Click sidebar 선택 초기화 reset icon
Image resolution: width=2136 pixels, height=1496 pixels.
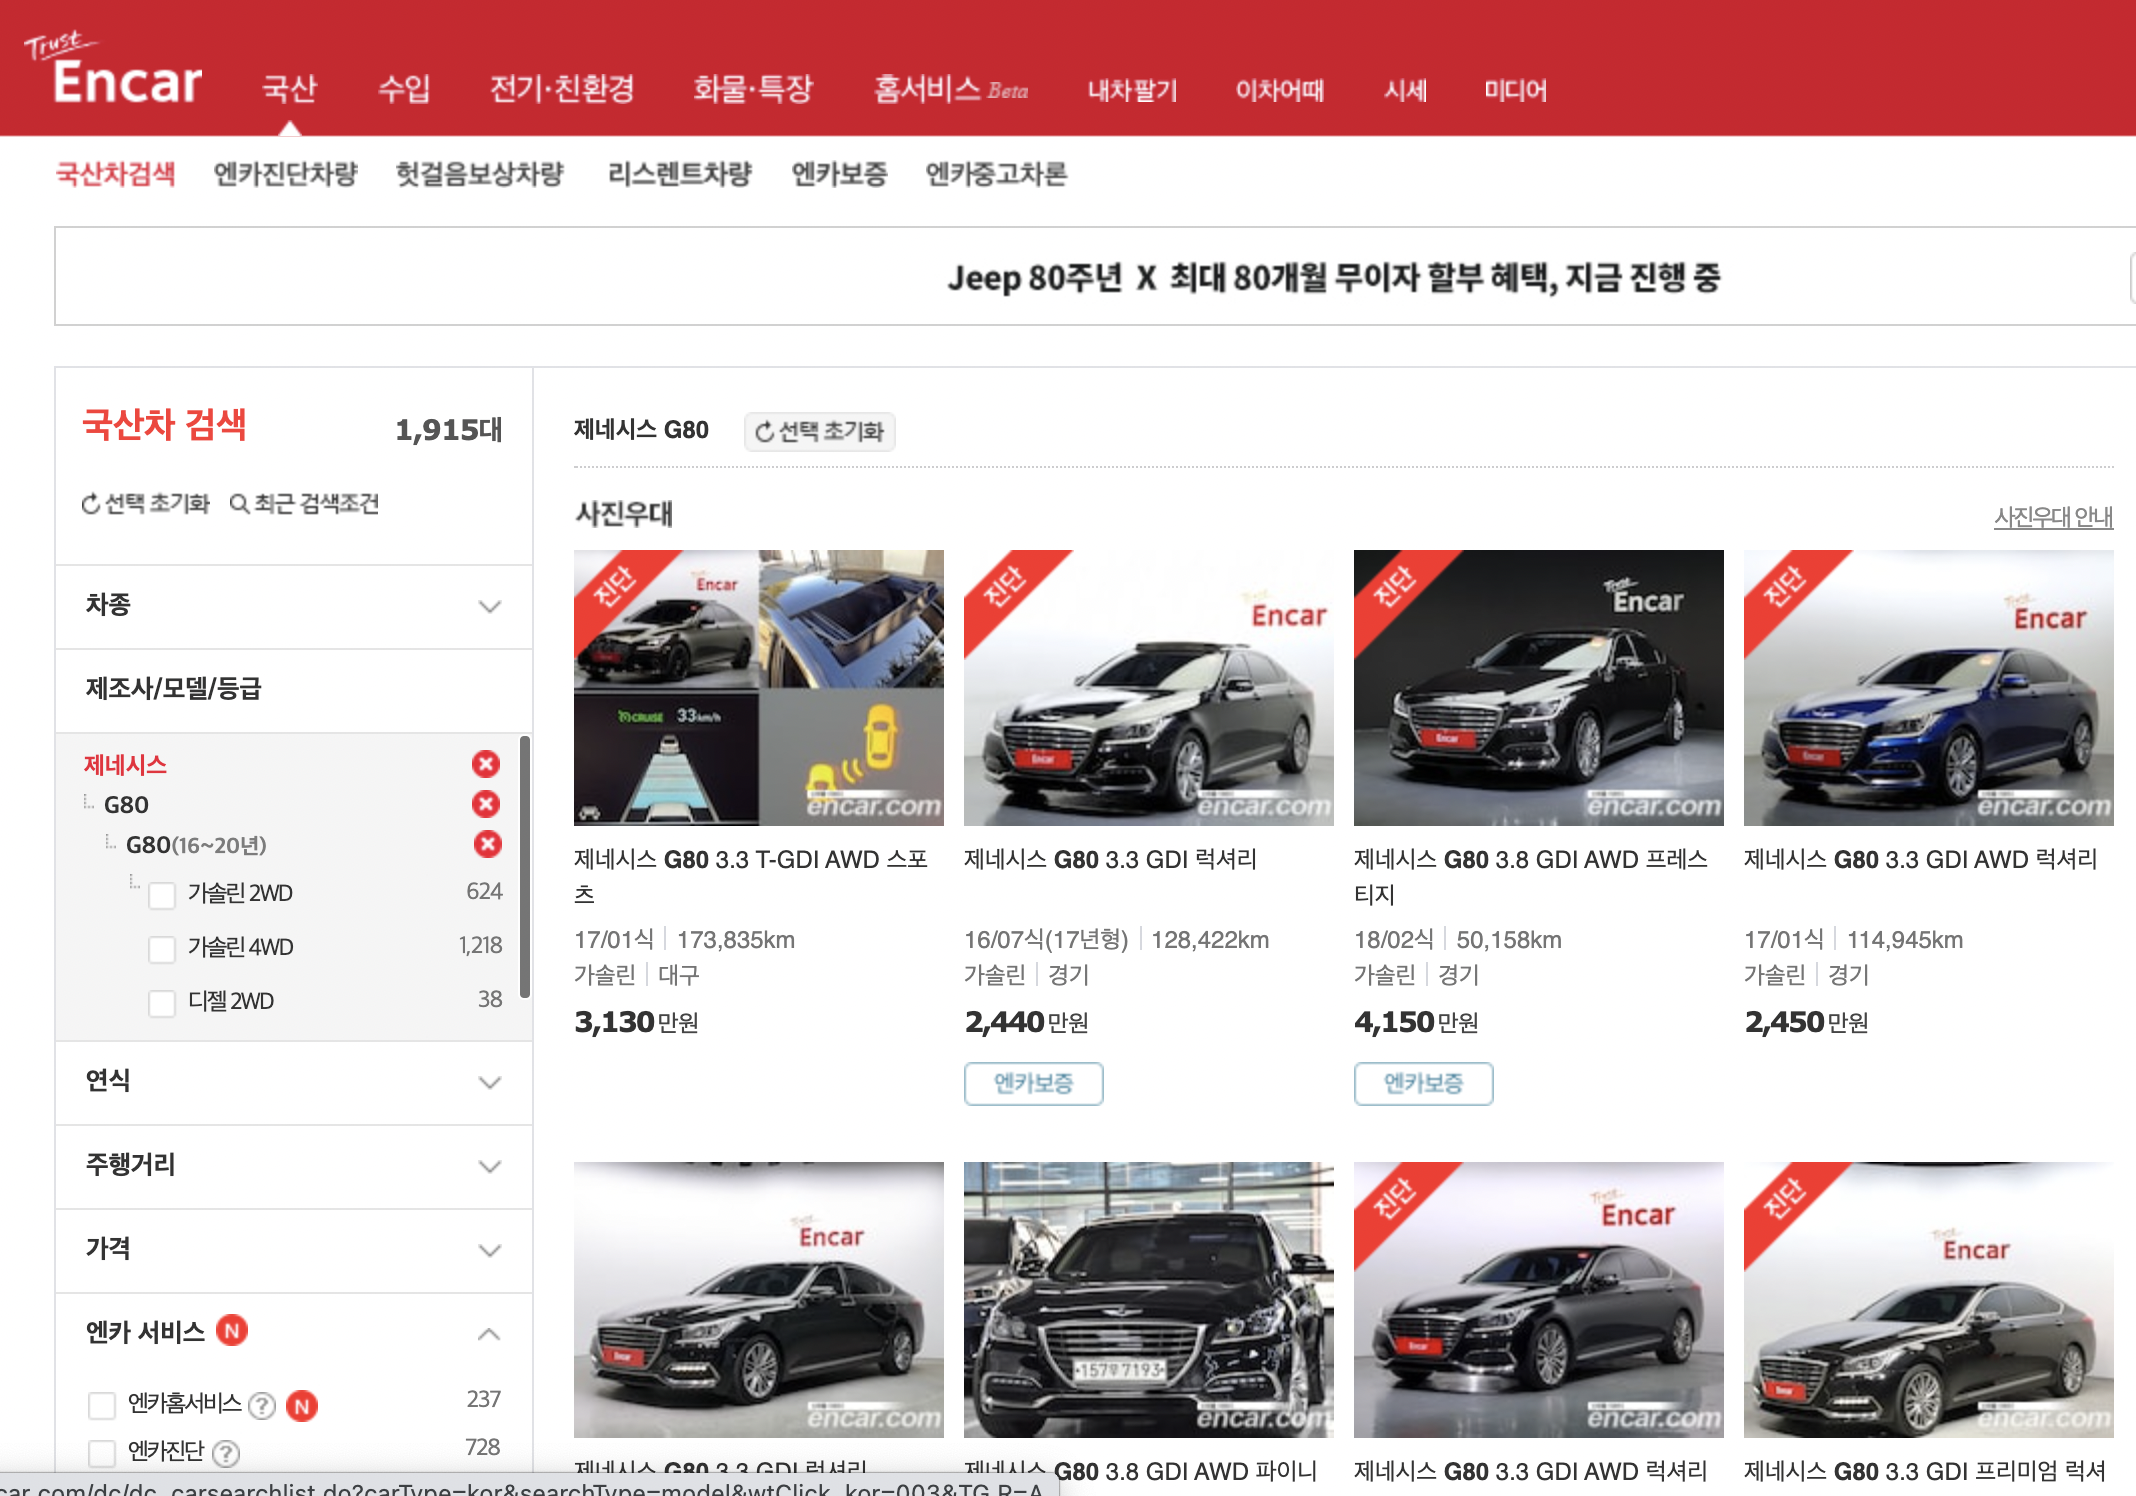pyautogui.click(x=91, y=504)
